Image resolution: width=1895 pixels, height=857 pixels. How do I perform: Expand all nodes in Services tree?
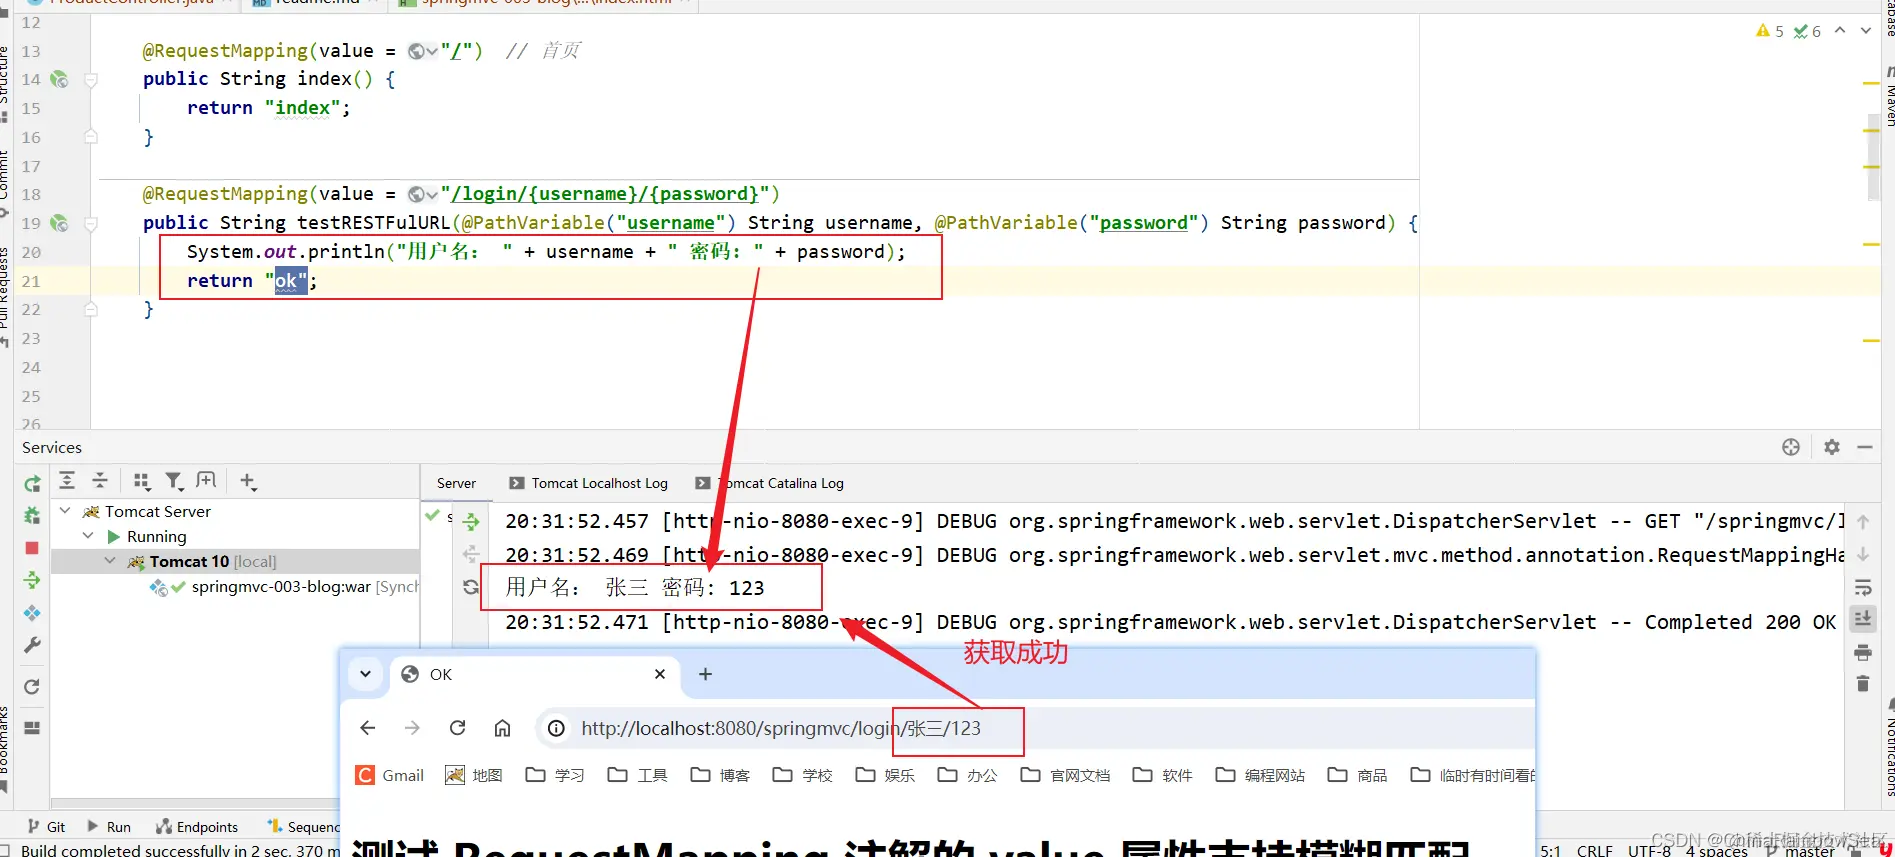click(67, 481)
